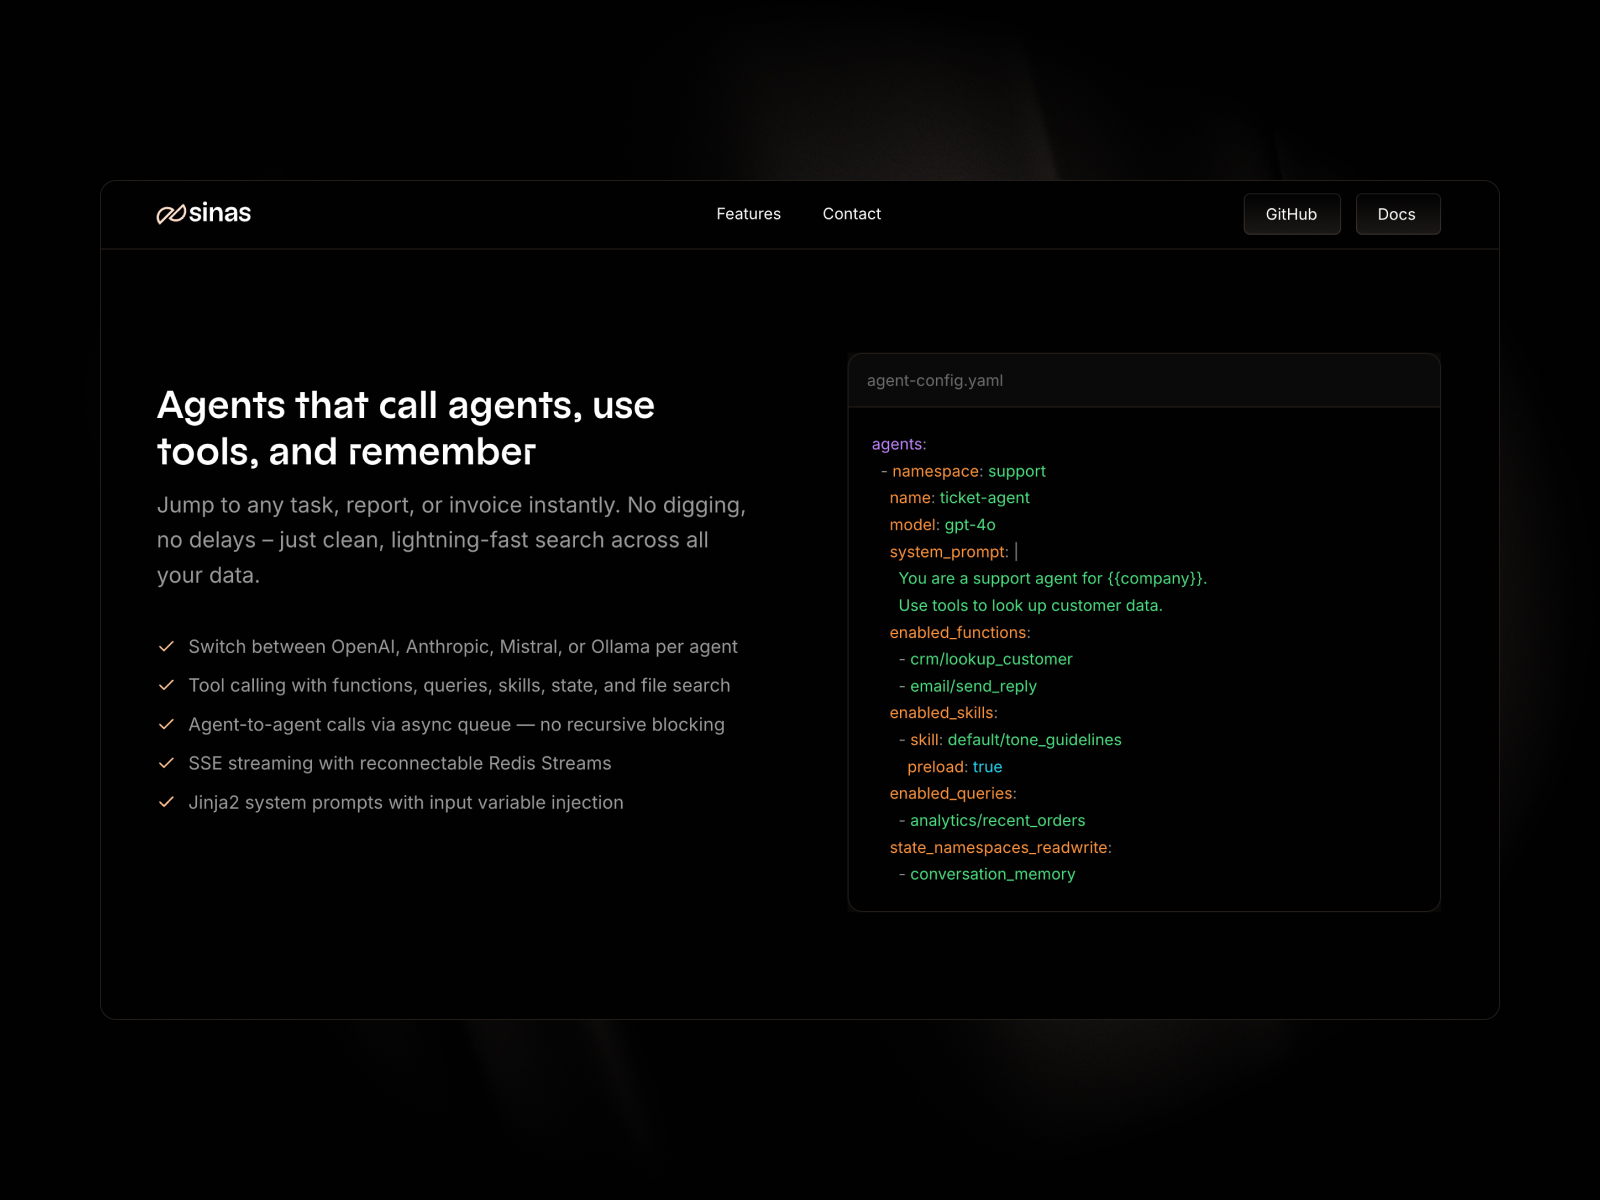Open the Contact nav item

click(852, 214)
